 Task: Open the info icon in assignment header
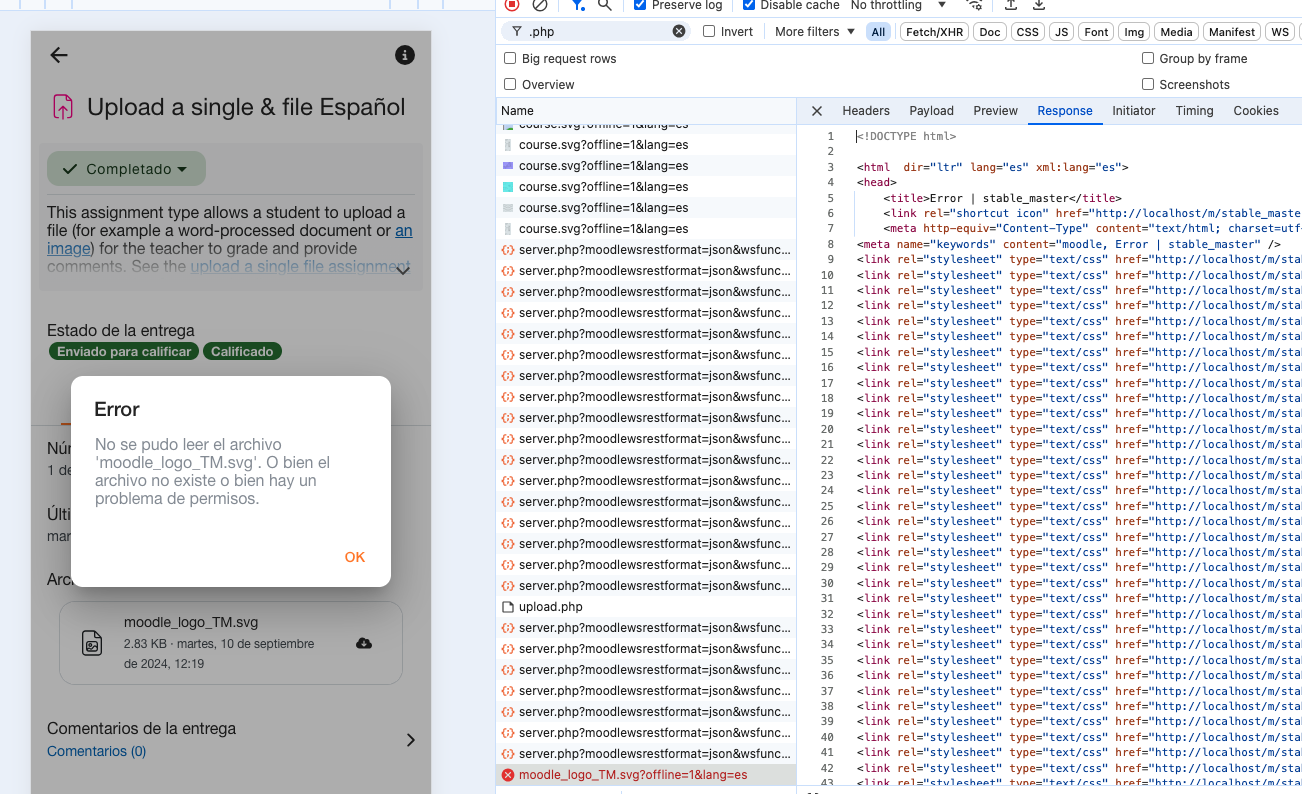[405, 55]
